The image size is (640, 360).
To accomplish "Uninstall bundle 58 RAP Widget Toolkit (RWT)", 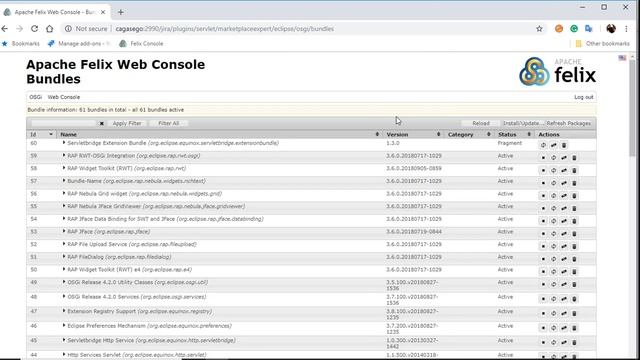I will click(574, 170).
